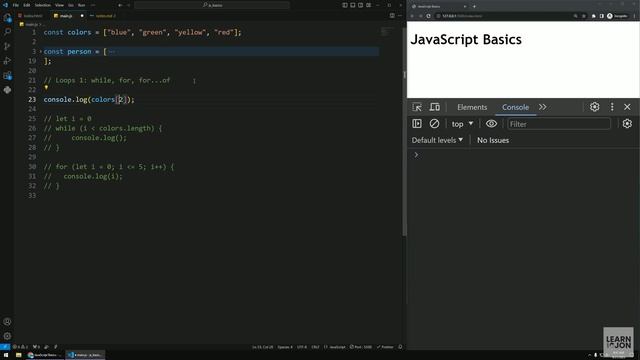Reload the page in Chrome
The image size is (640, 360).
[x=428, y=16]
